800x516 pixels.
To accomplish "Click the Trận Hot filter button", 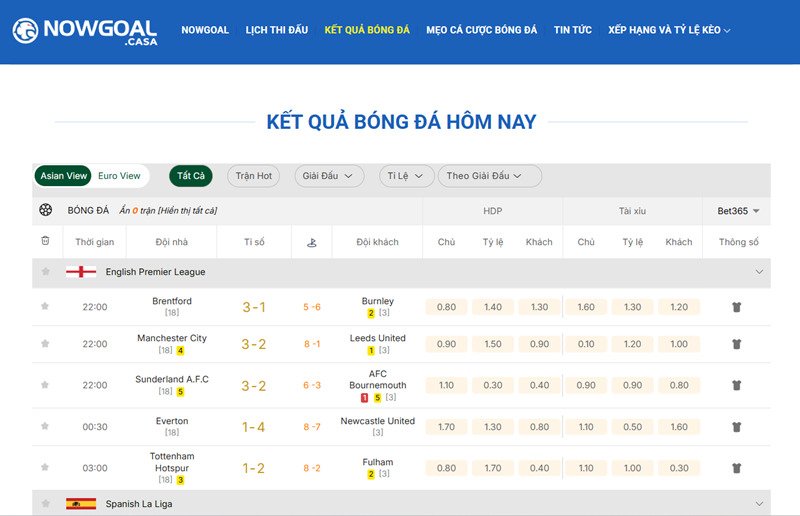I will (x=253, y=176).
